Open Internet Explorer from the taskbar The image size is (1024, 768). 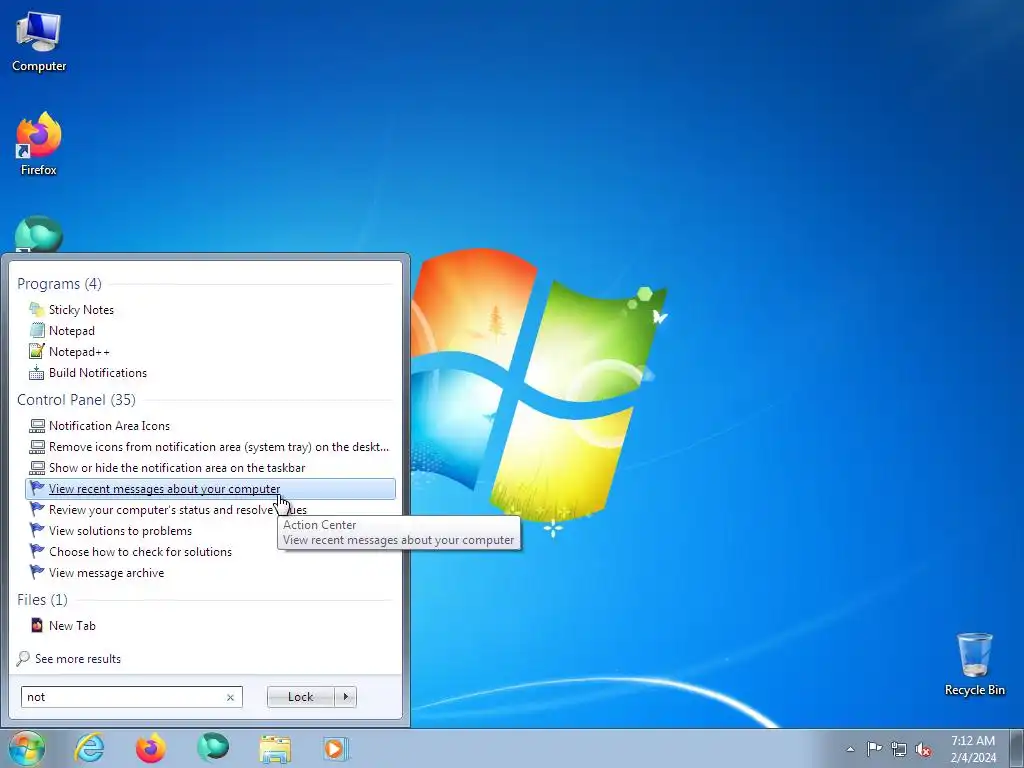(89, 748)
